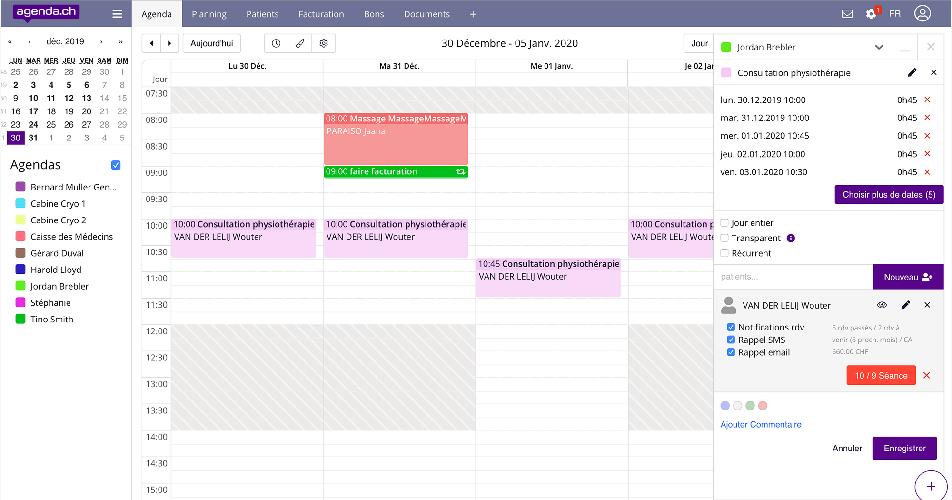This screenshot has width=952, height=500.
Task: Open settings gear with notification badge
Action: click(x=871, y=14)
